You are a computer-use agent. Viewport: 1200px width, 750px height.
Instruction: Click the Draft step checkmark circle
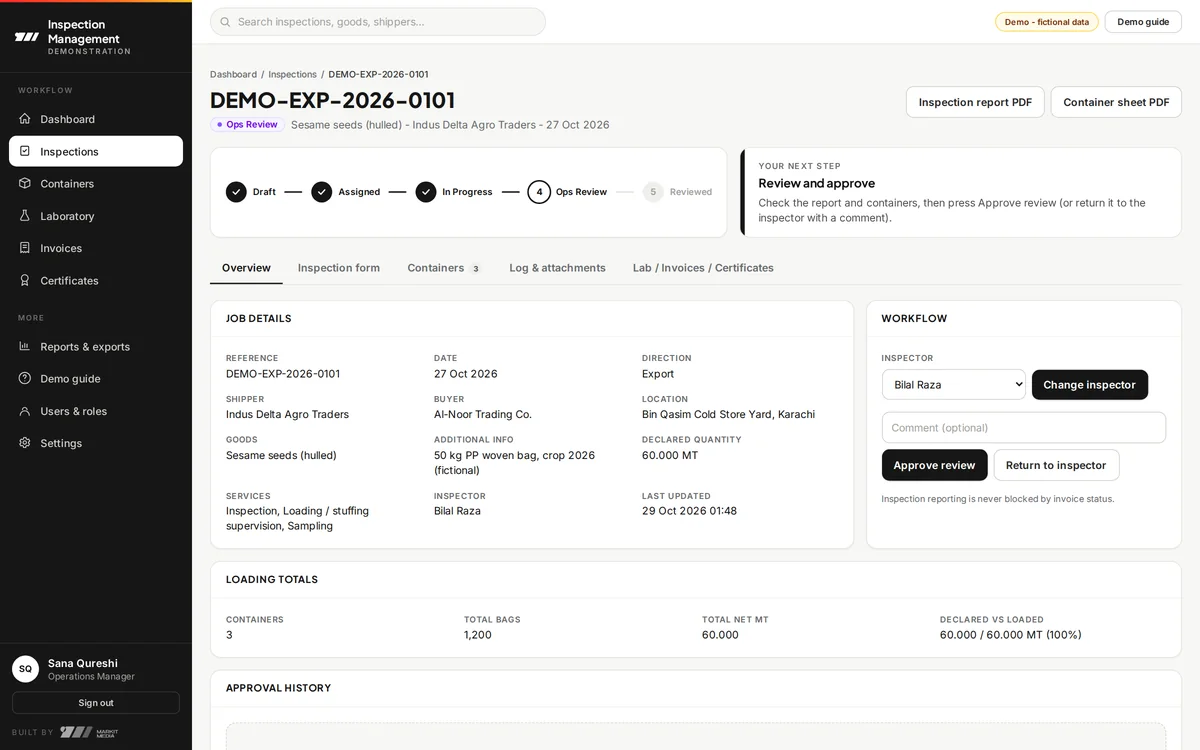tap(236, 192)
